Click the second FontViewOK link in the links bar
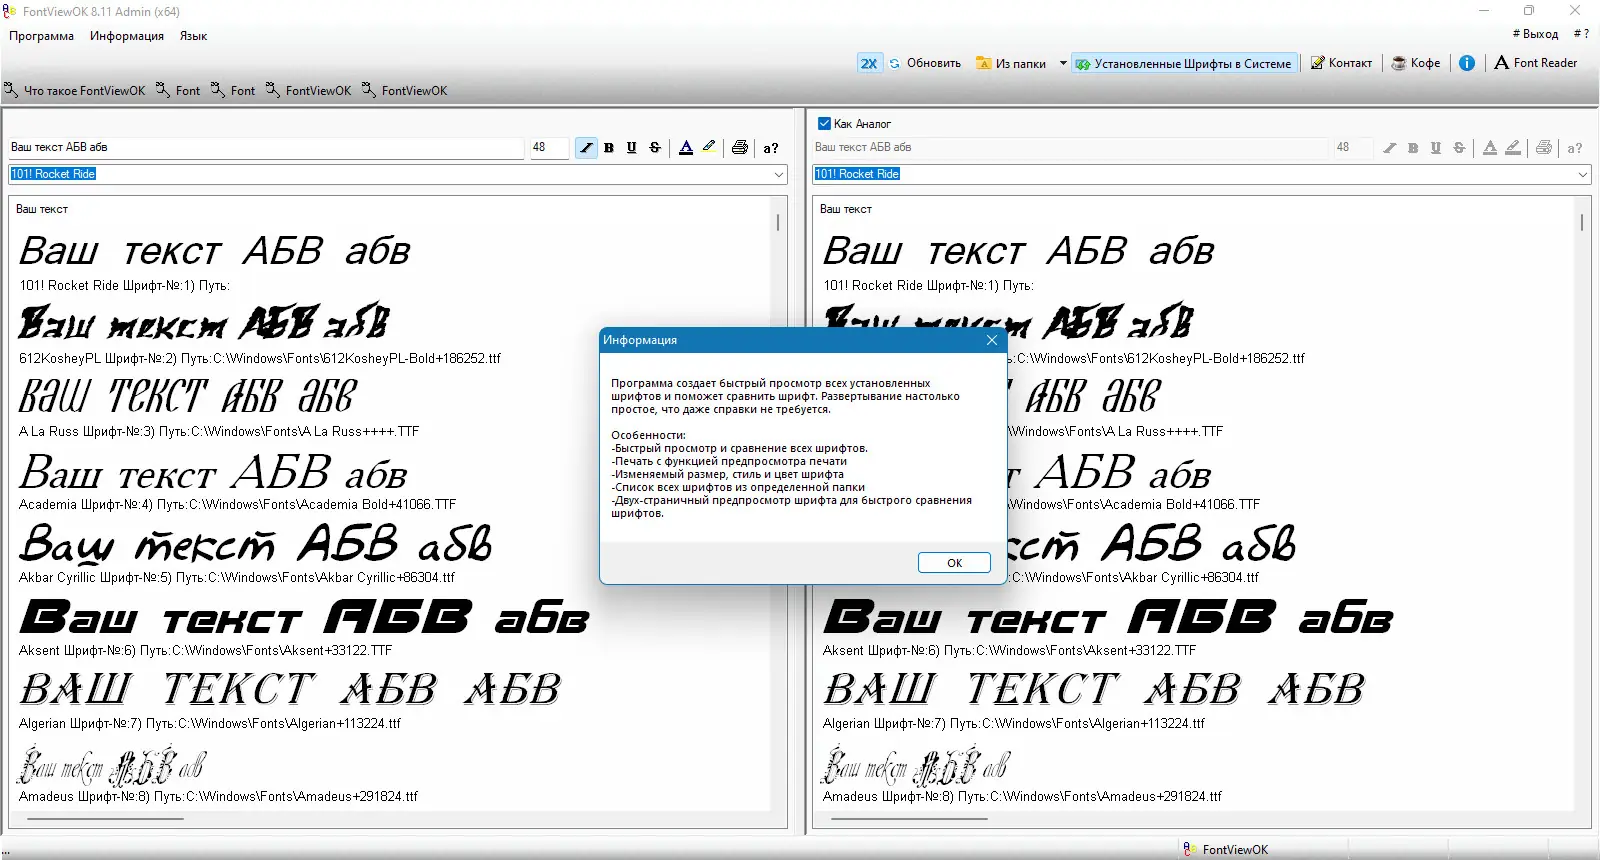 pyautogui.click(x=405, y=90)
